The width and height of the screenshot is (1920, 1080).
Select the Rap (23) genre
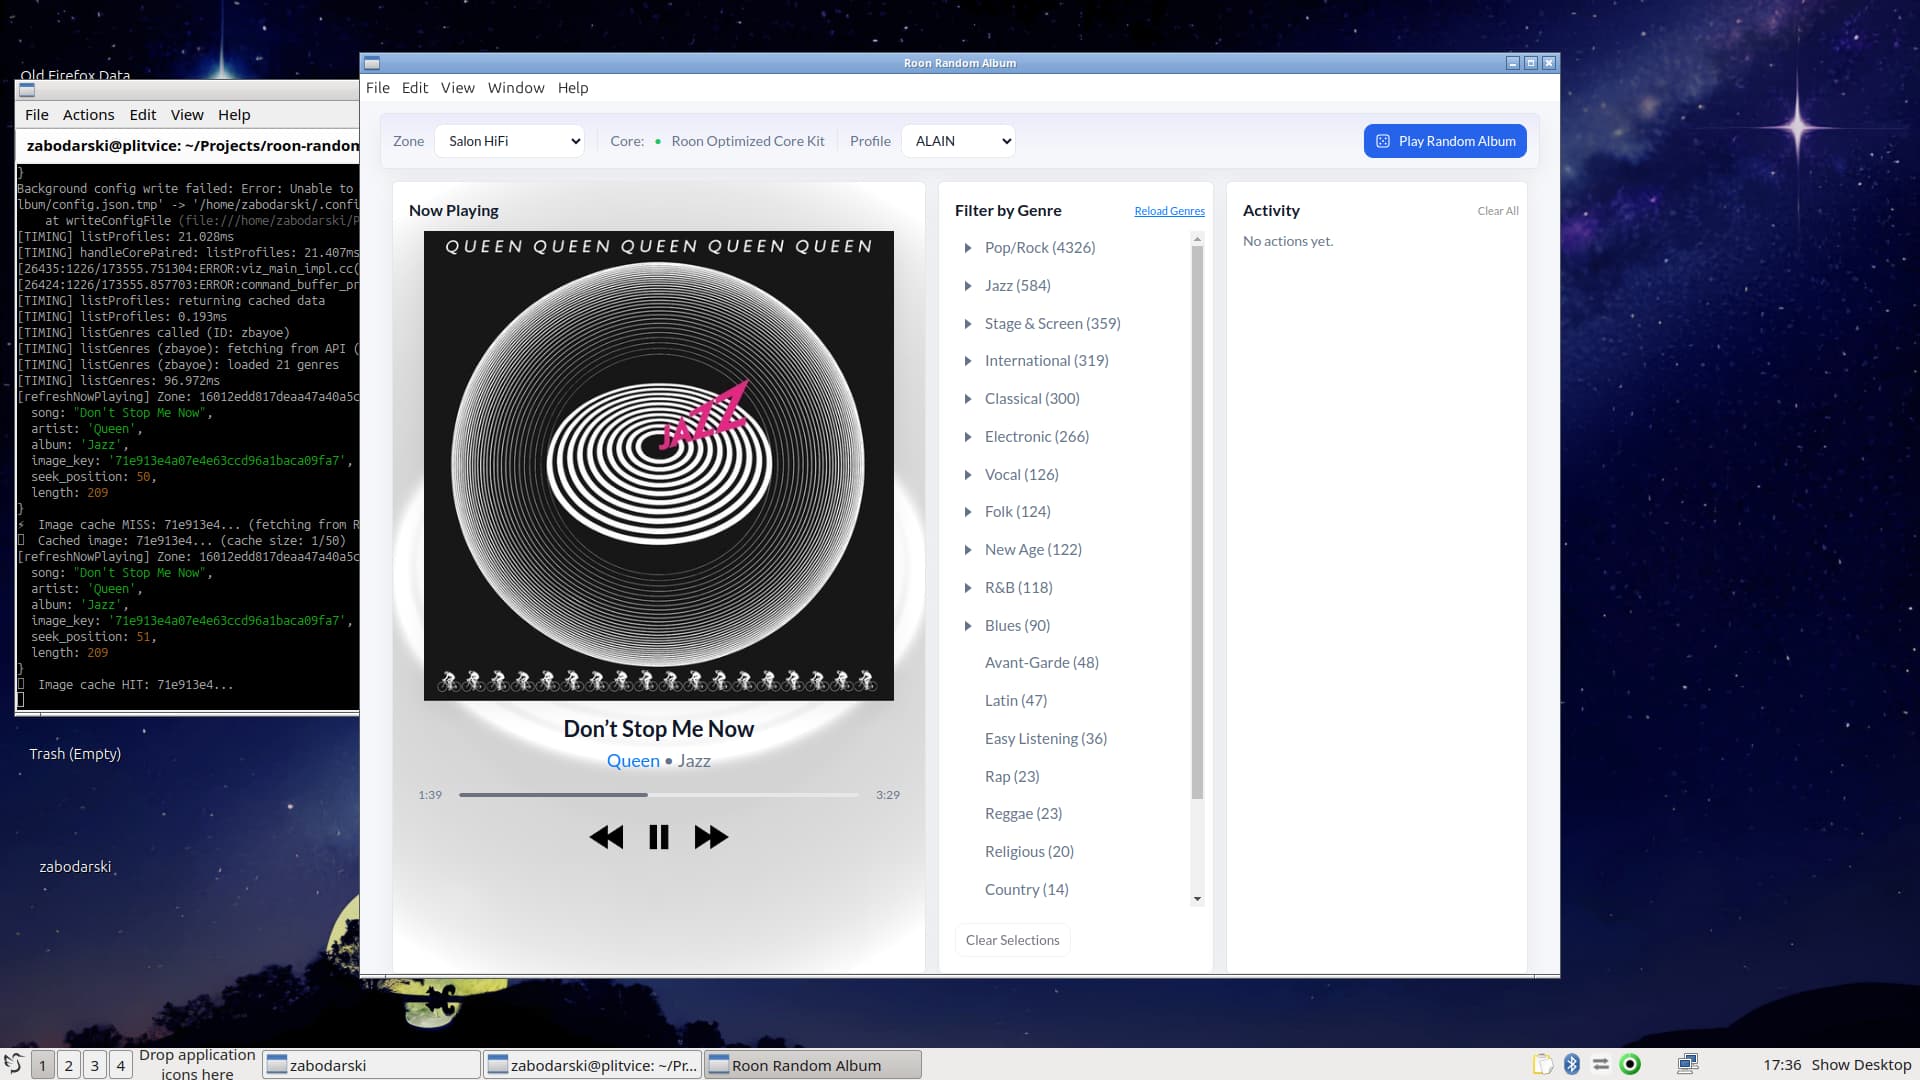[1012, 777]
